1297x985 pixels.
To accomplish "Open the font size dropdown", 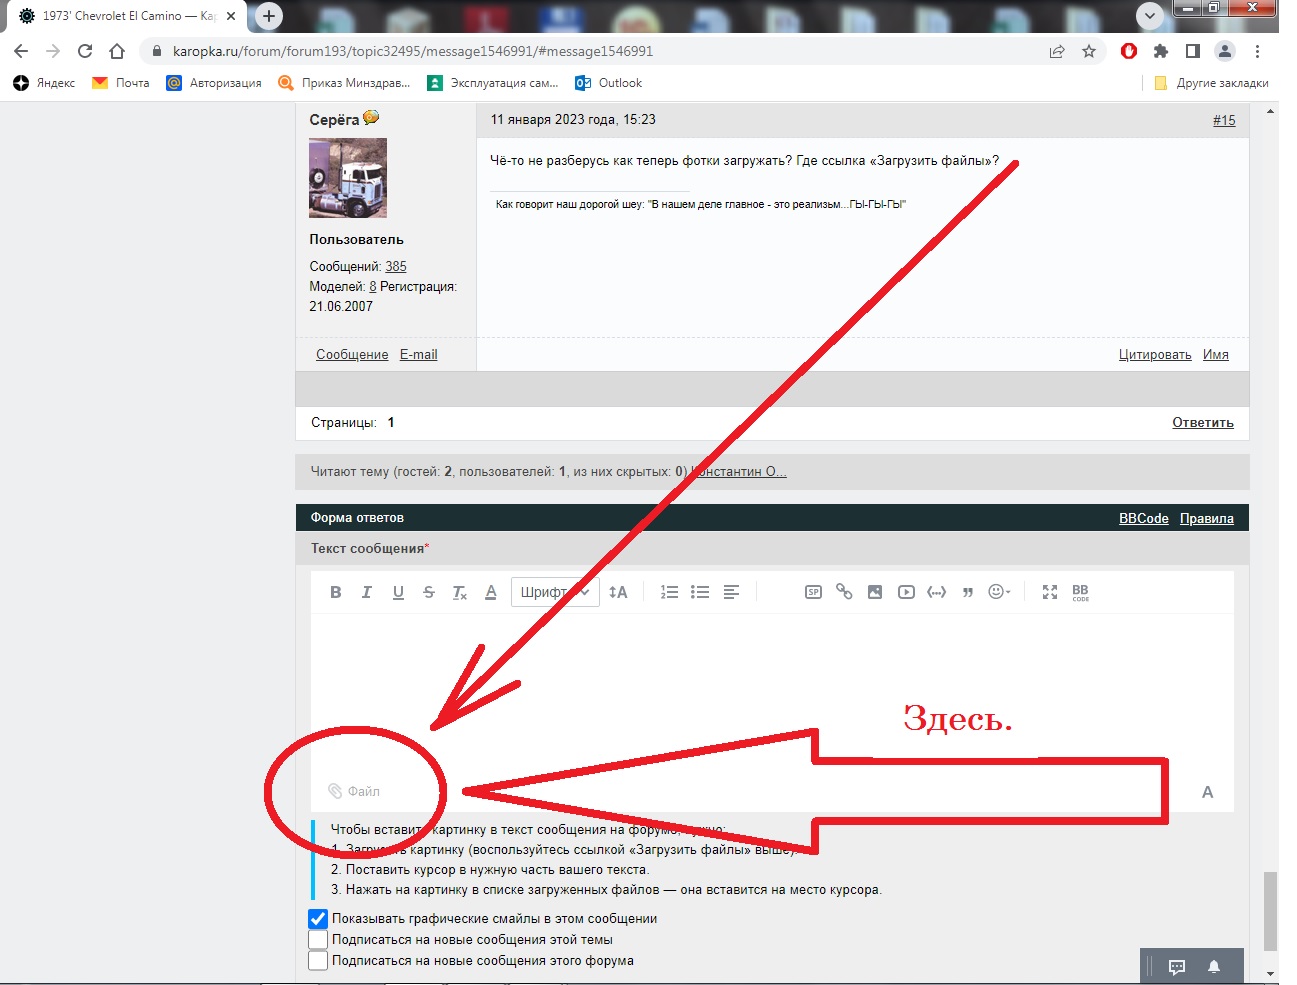I will (618, 592).
